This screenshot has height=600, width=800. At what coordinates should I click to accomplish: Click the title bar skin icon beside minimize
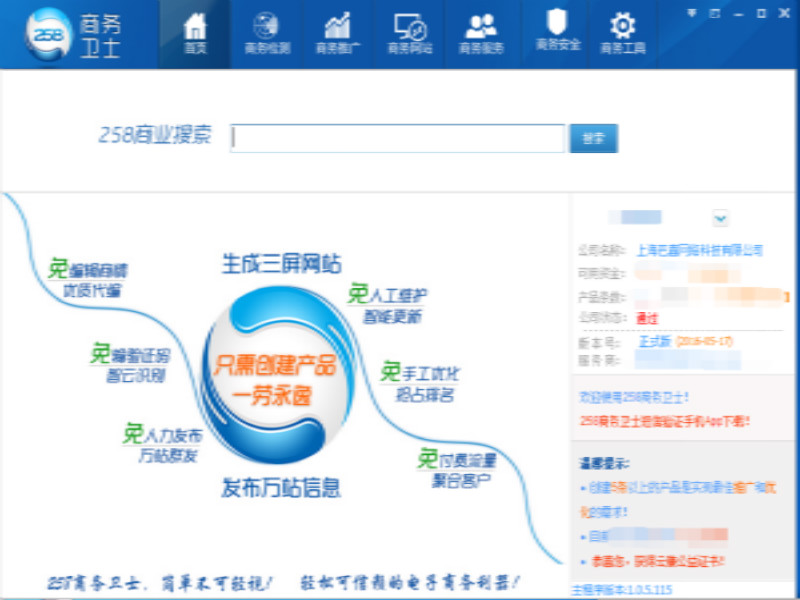click(715, 13)
